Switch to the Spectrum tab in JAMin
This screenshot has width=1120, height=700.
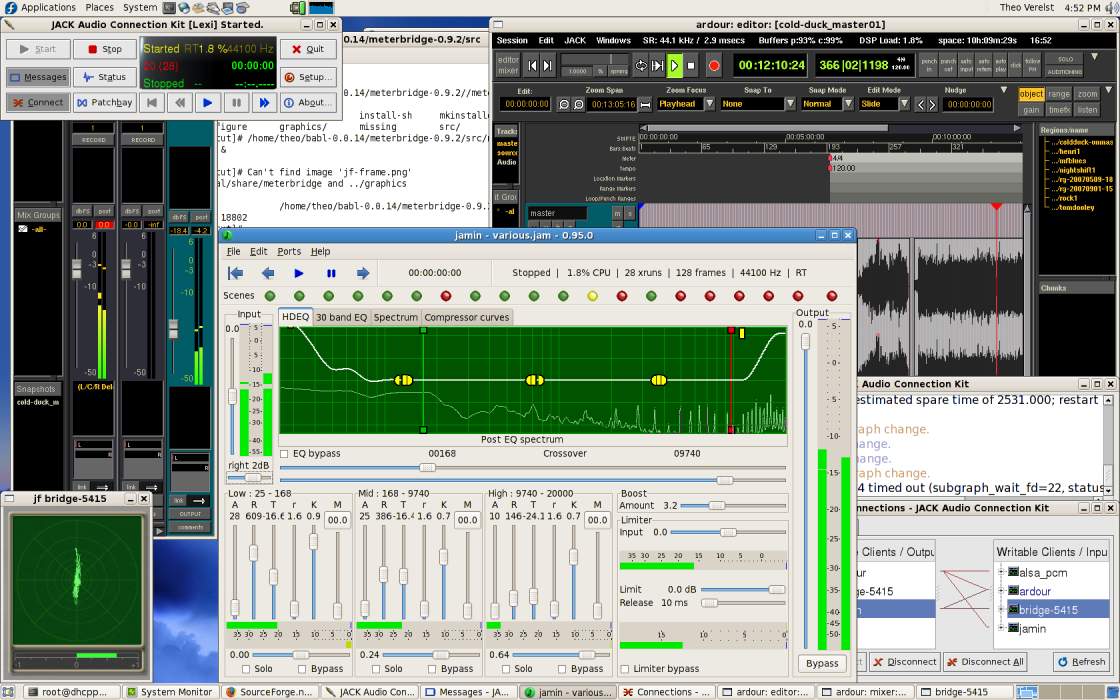point(395,317)
